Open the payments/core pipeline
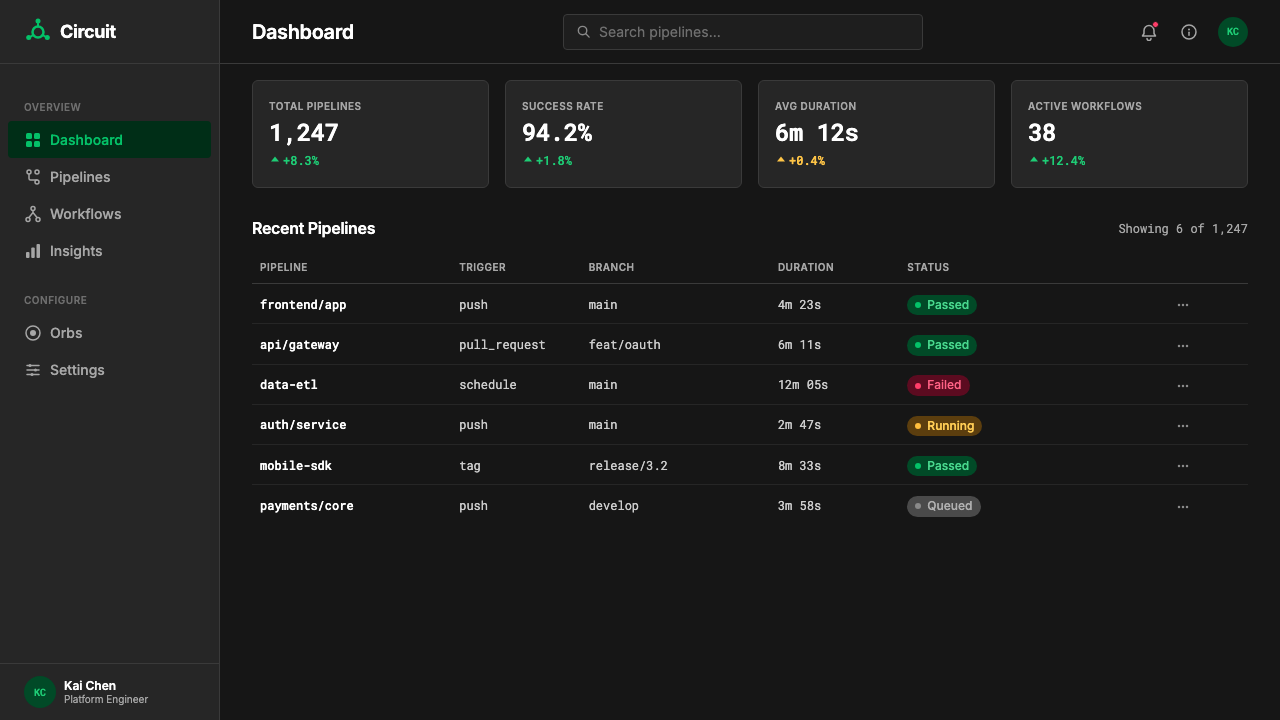The image size is (1280, 720). [x=307, y=506]
